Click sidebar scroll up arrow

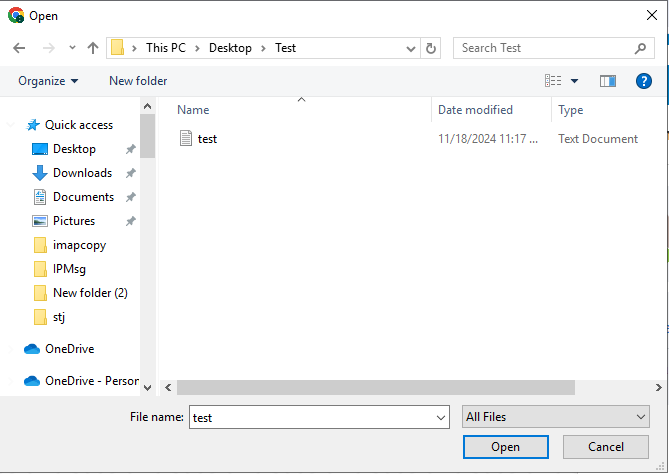coord(148,106)
